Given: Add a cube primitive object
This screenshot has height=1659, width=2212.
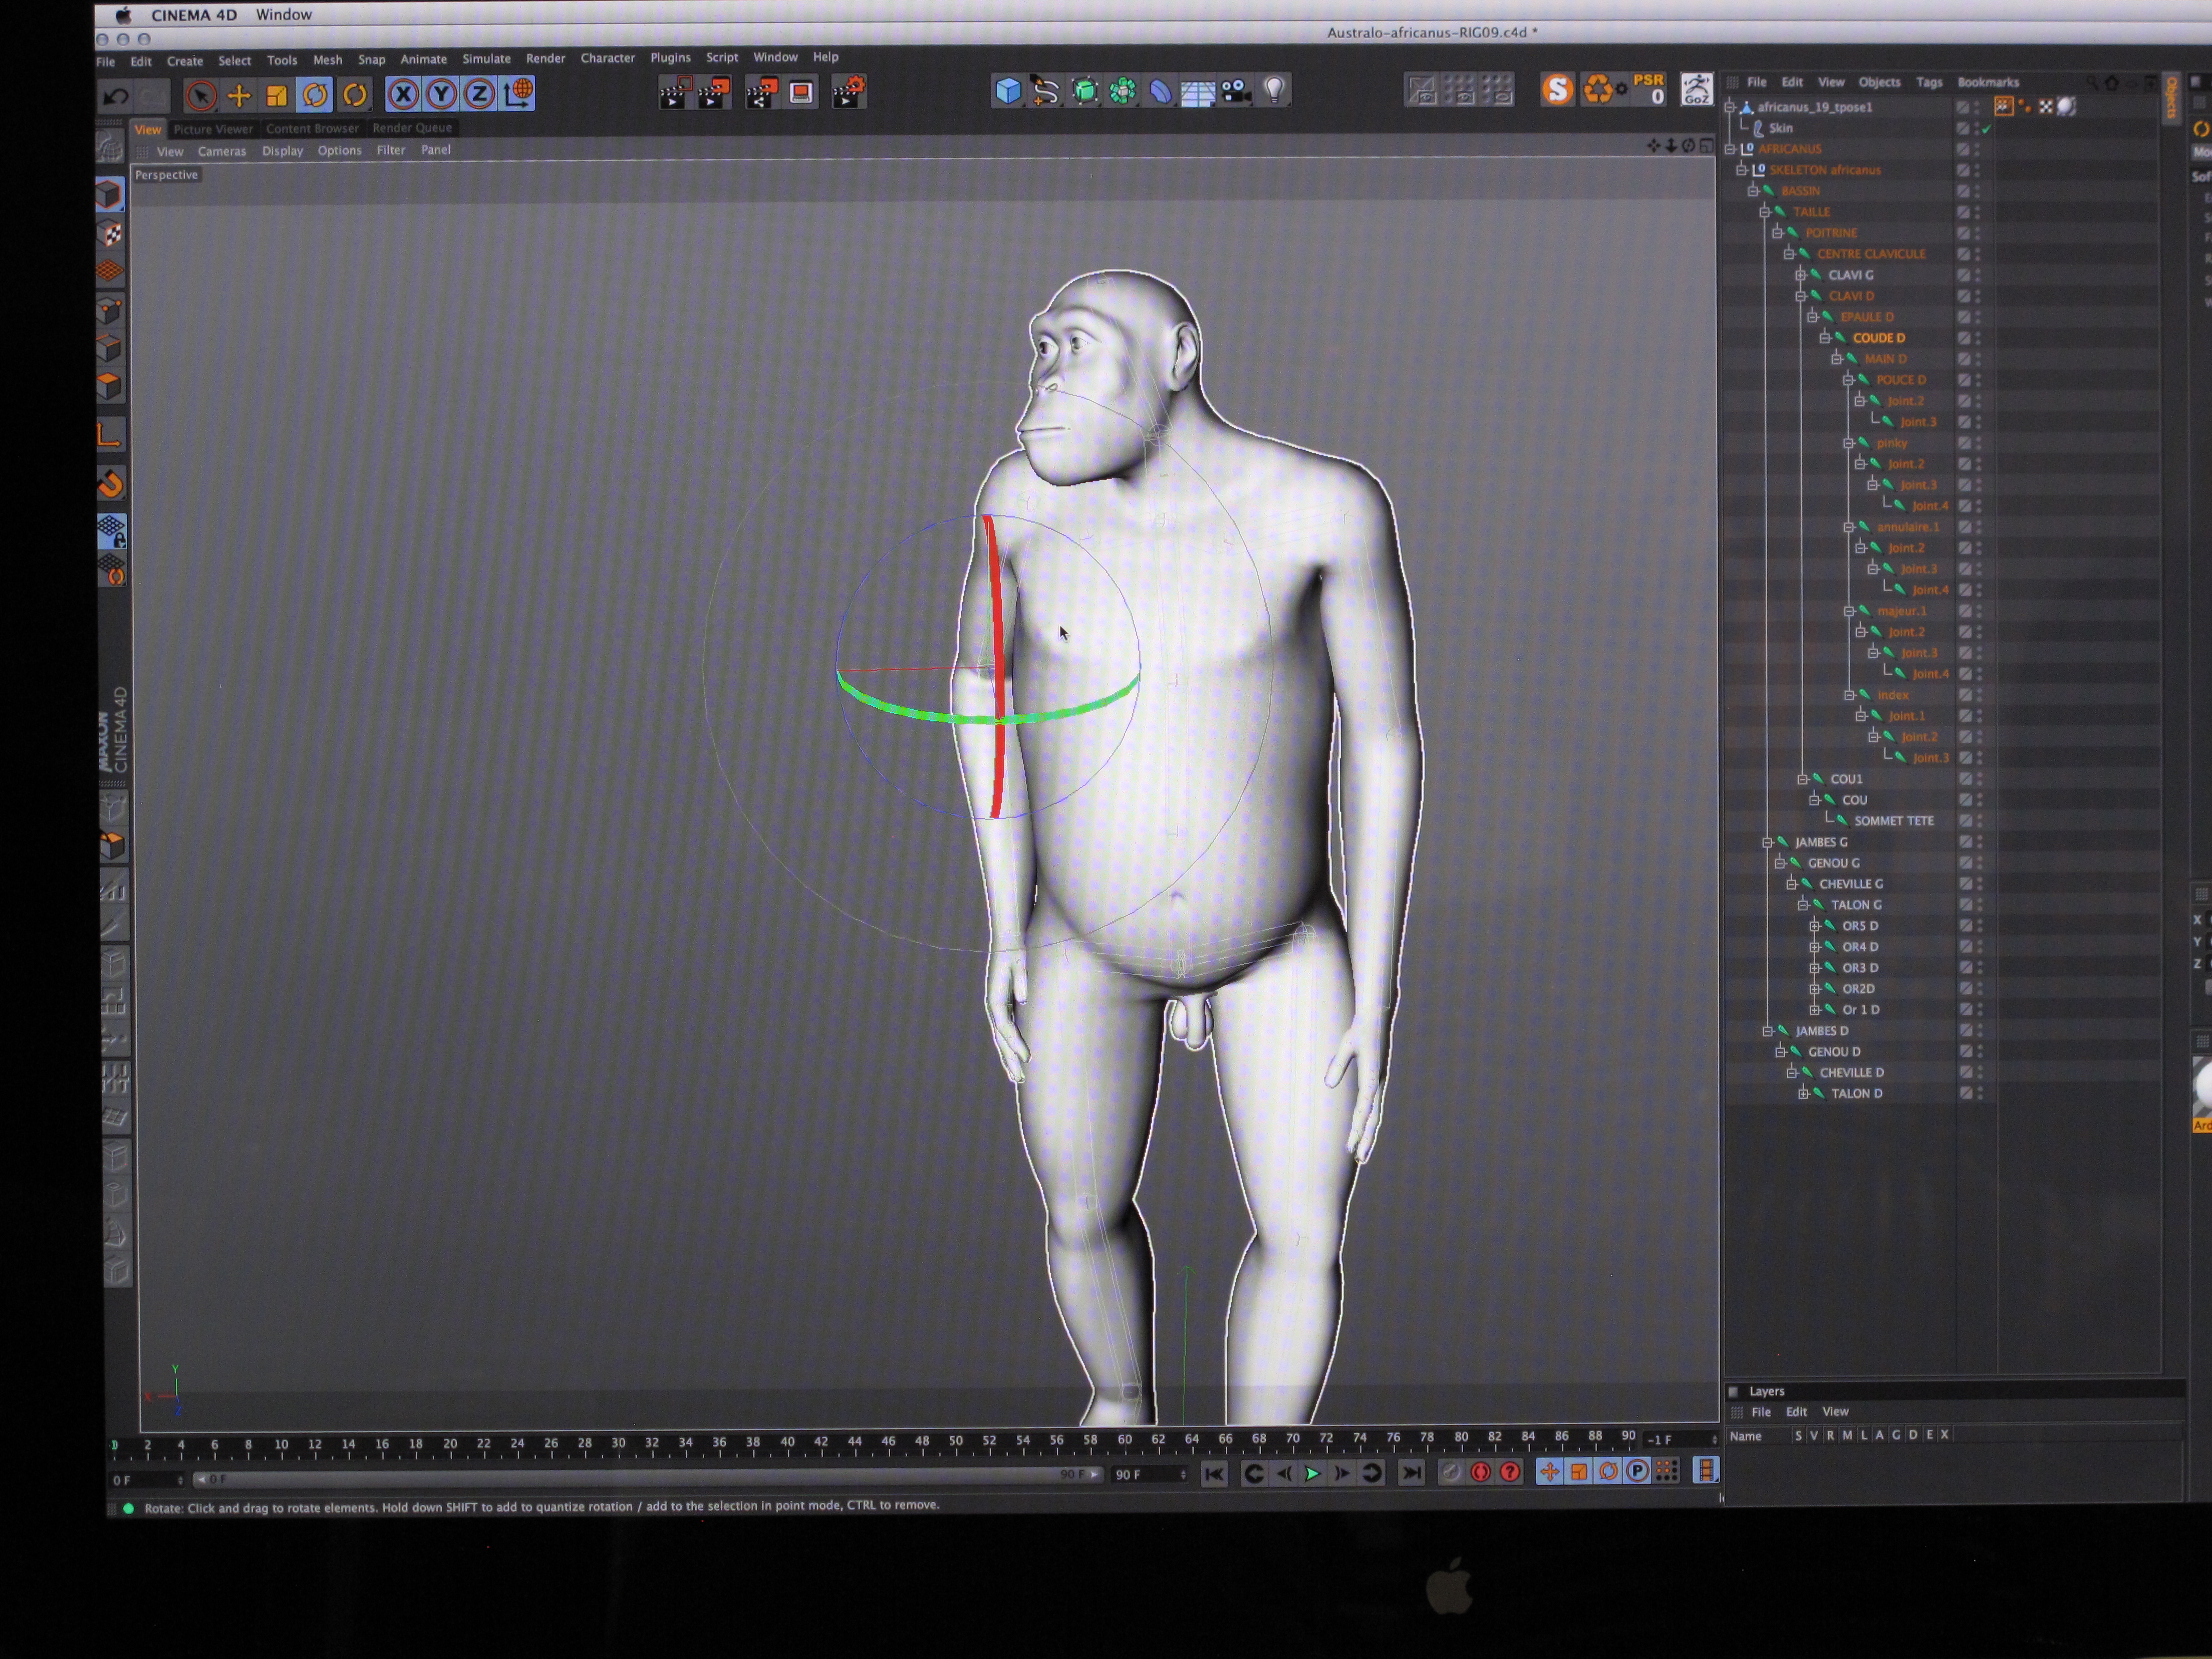Looking at the screenshot, I should (x=1007, y=91).
